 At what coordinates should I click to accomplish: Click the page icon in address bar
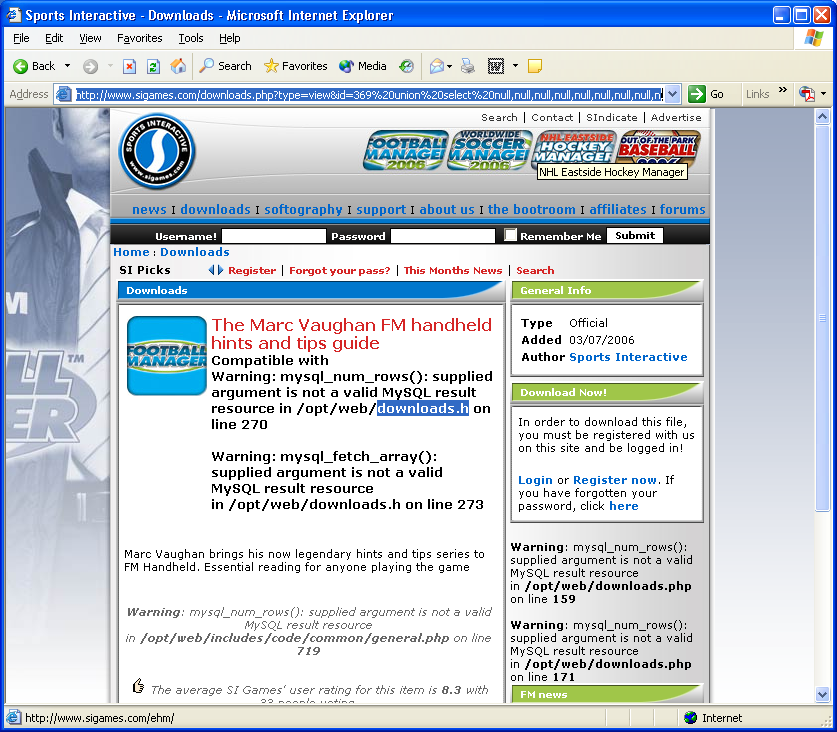tap(64, 95)
